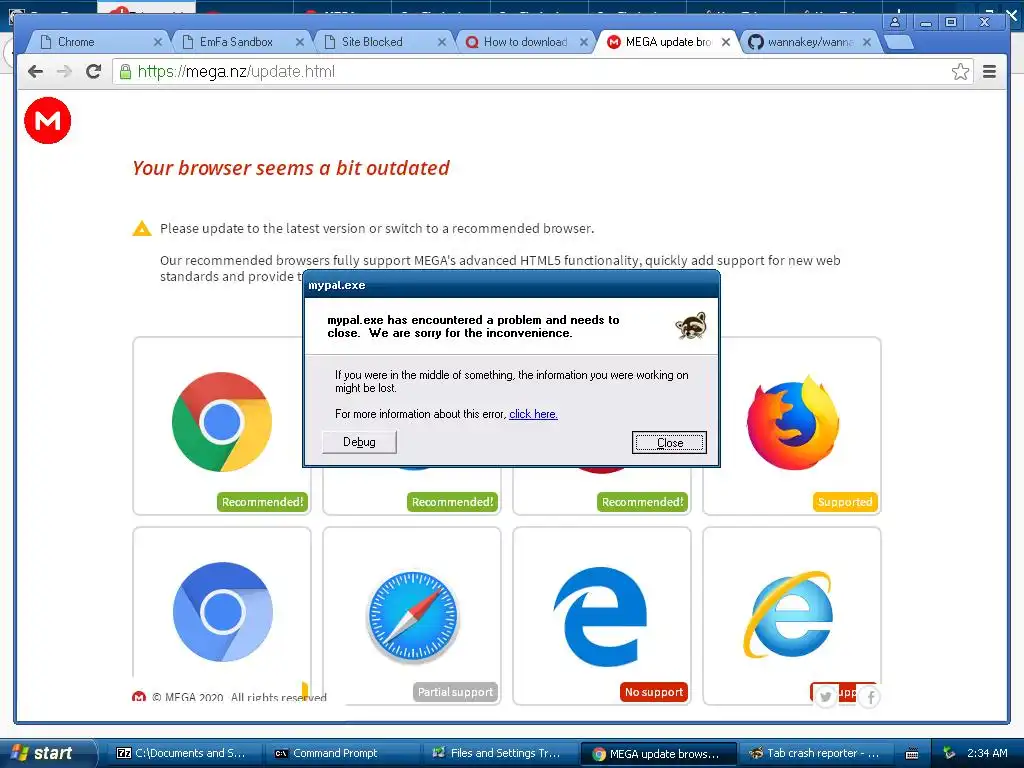The image size is (1024, 768).
Task: Click the keyboard icon in system tray
Action: point(912,754)
